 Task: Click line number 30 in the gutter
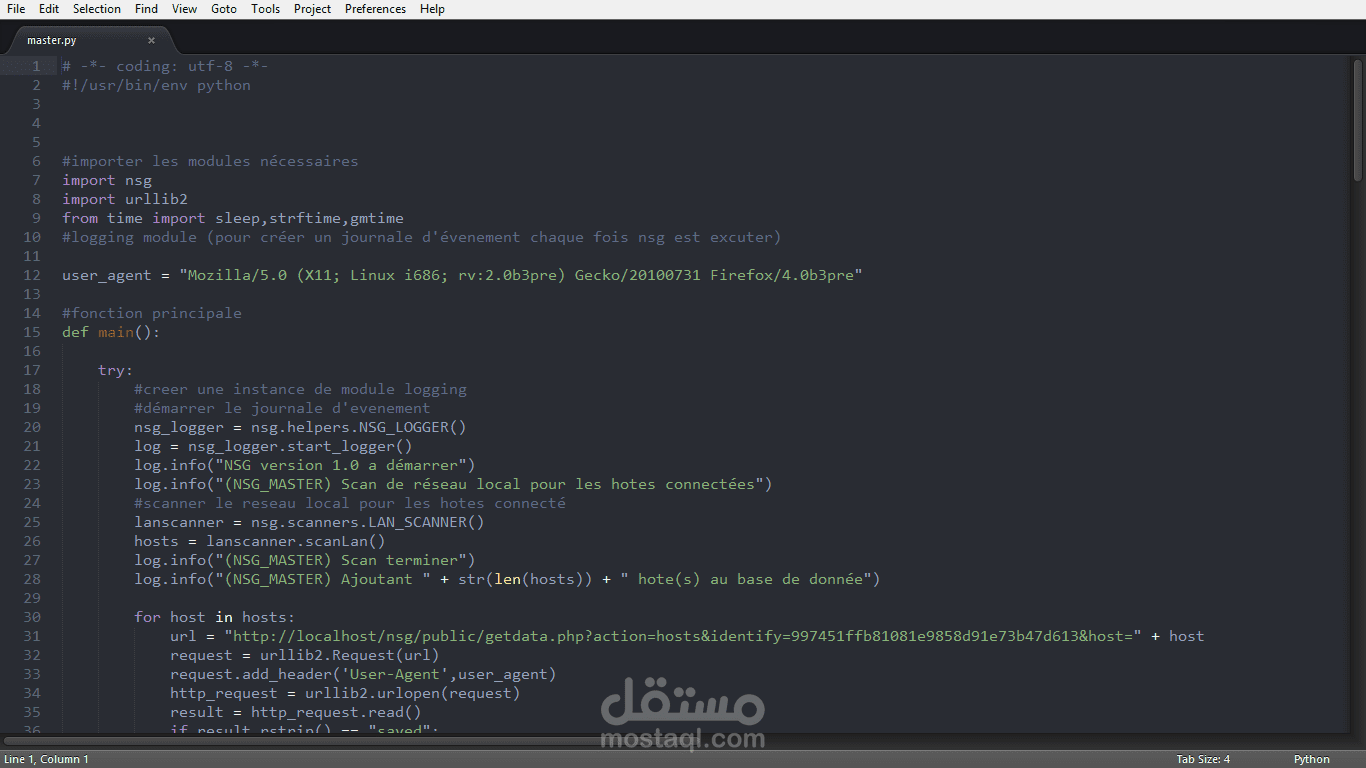(x=33, y=617)
